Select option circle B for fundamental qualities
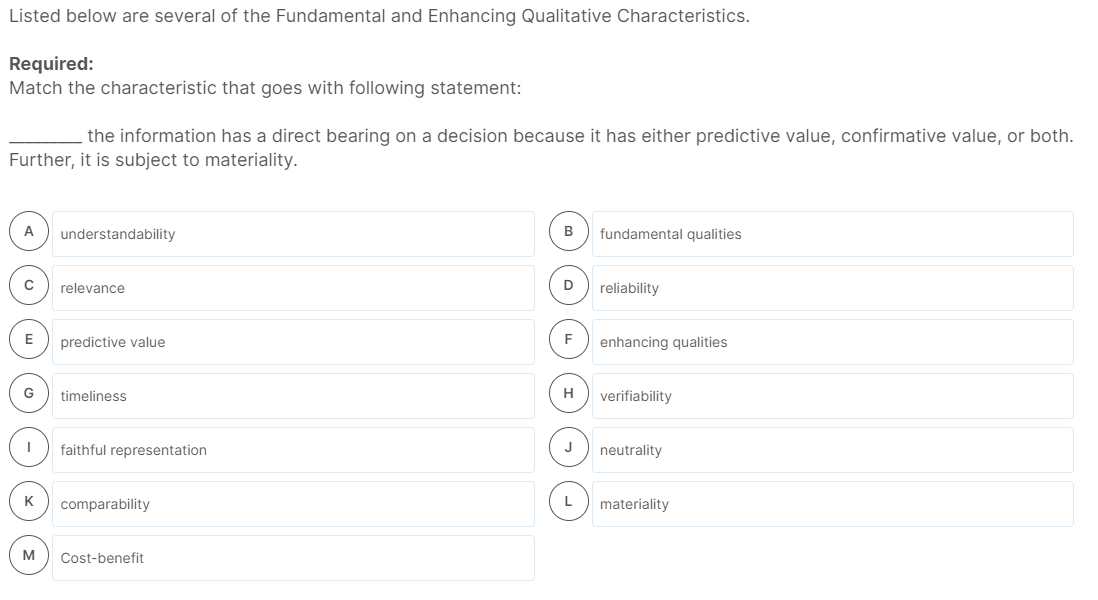This screenshot has width=1098, height=600. pyautogui.click(x=567, y=233)
